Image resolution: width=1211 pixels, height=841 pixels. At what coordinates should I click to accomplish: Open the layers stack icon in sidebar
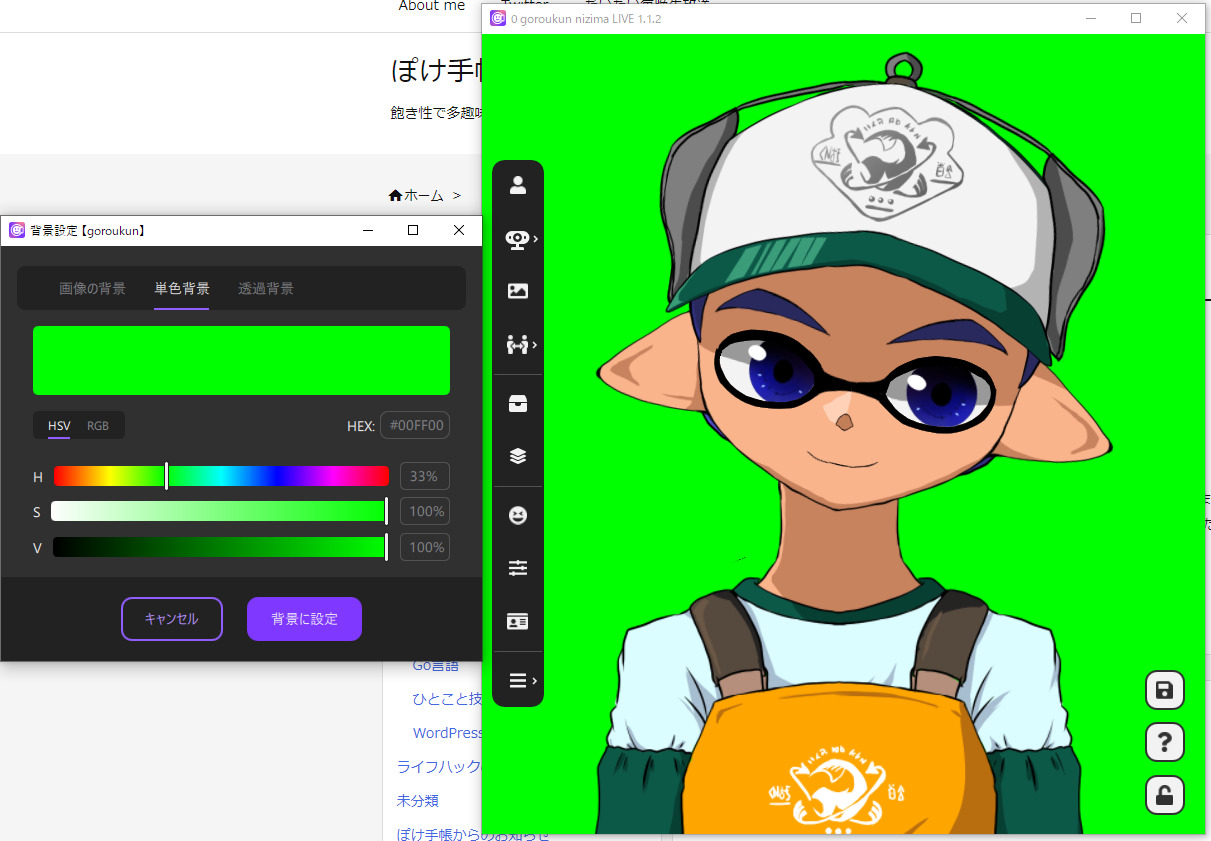click(x=518, y=456)
